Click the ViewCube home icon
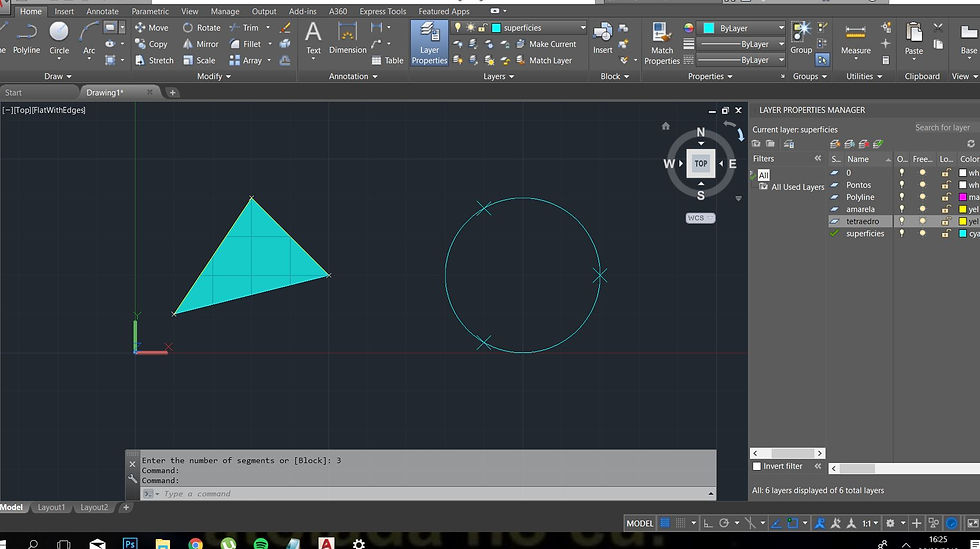This screenshot has height=549, width=980. click(666, 126)
